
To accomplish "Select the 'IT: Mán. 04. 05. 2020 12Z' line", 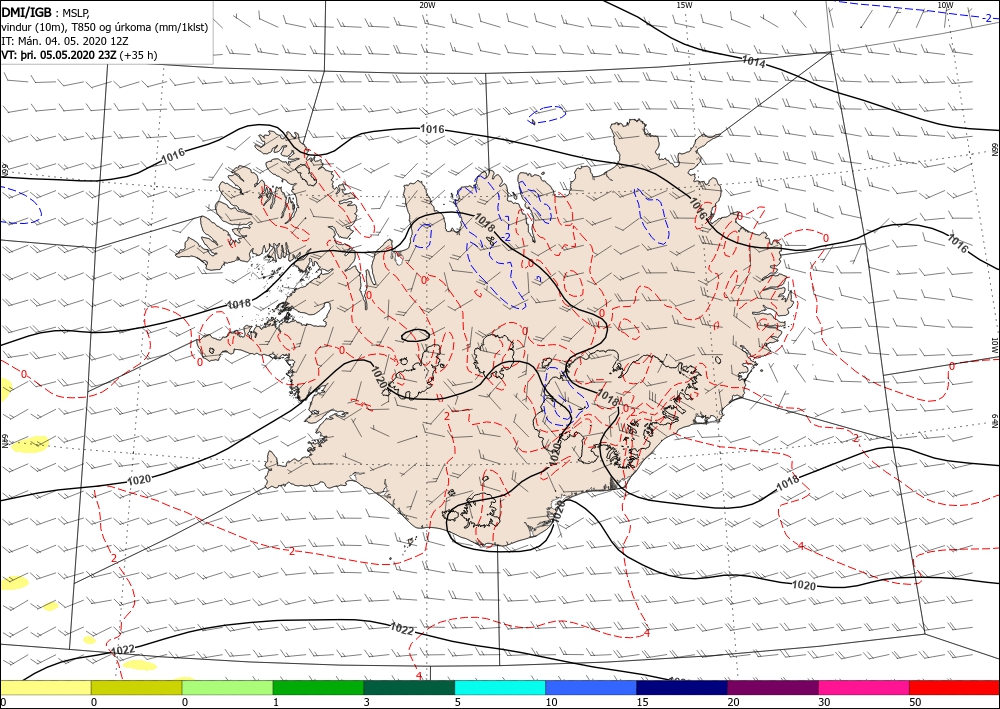I will (66, 41).
